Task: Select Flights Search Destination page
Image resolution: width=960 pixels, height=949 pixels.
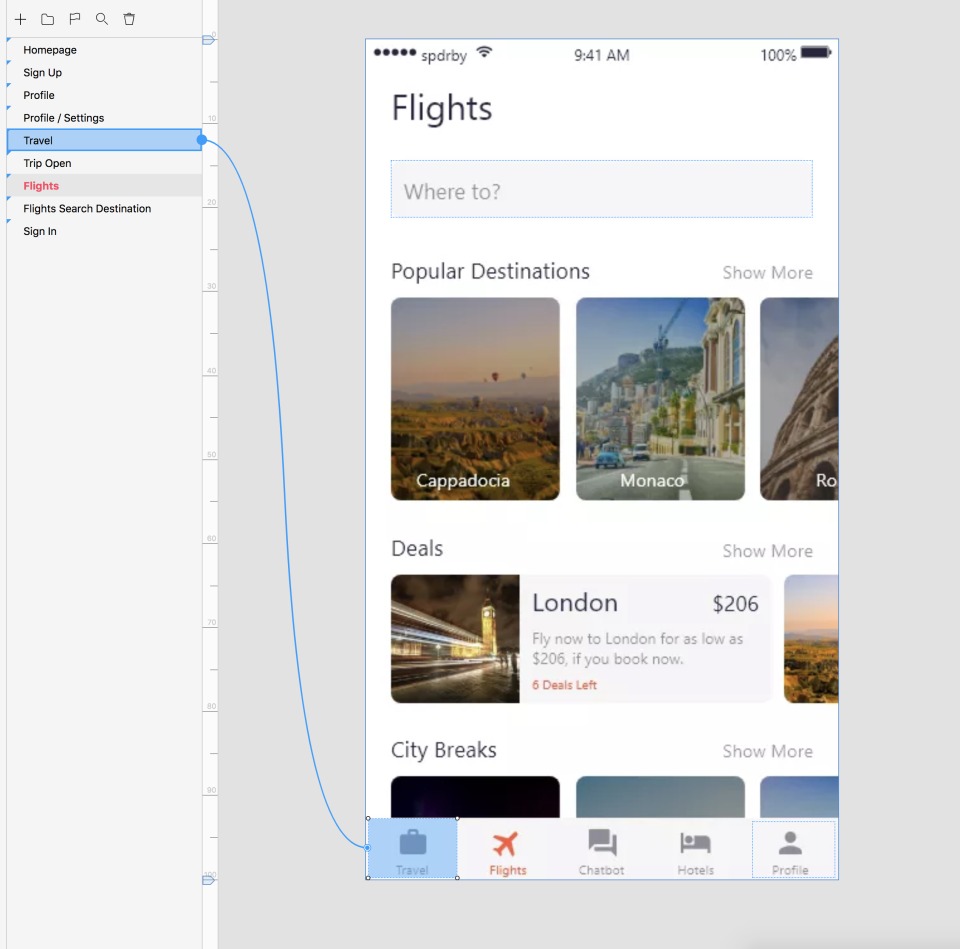Action: click(87, 209)
